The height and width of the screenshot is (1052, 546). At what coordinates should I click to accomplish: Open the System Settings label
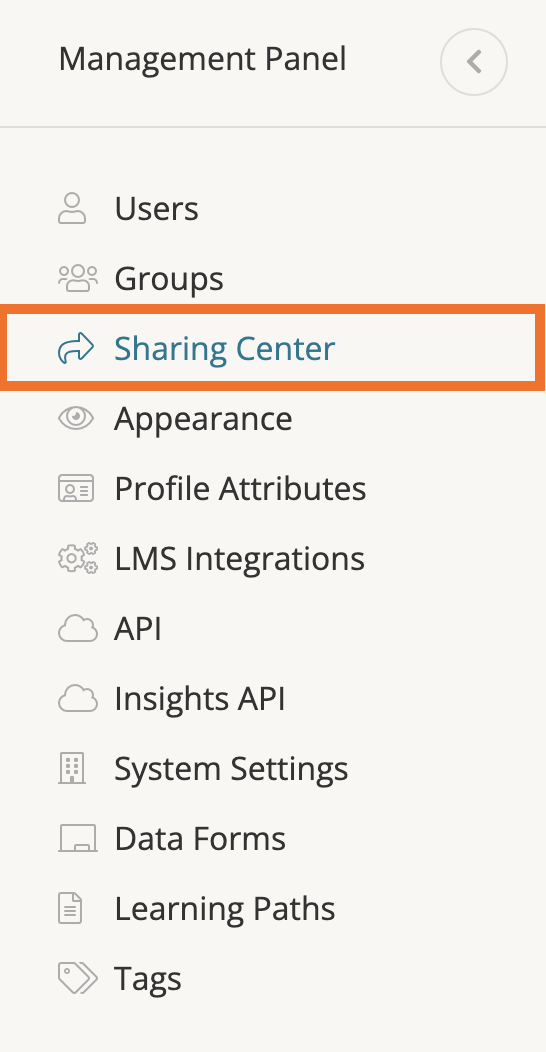[x=231, y=770]
